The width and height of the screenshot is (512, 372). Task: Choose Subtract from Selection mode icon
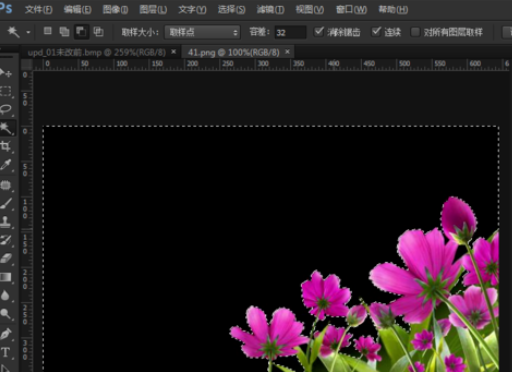coord(81,32)
